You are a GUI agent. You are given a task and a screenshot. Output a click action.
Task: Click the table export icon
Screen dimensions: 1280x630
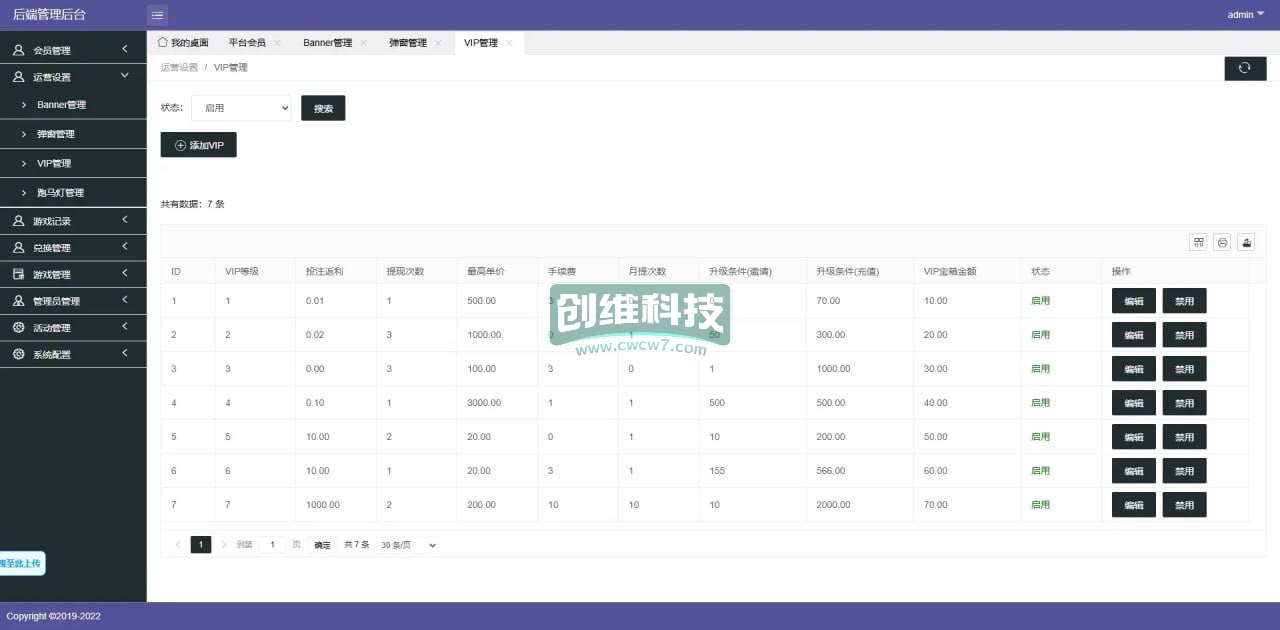1246,242
